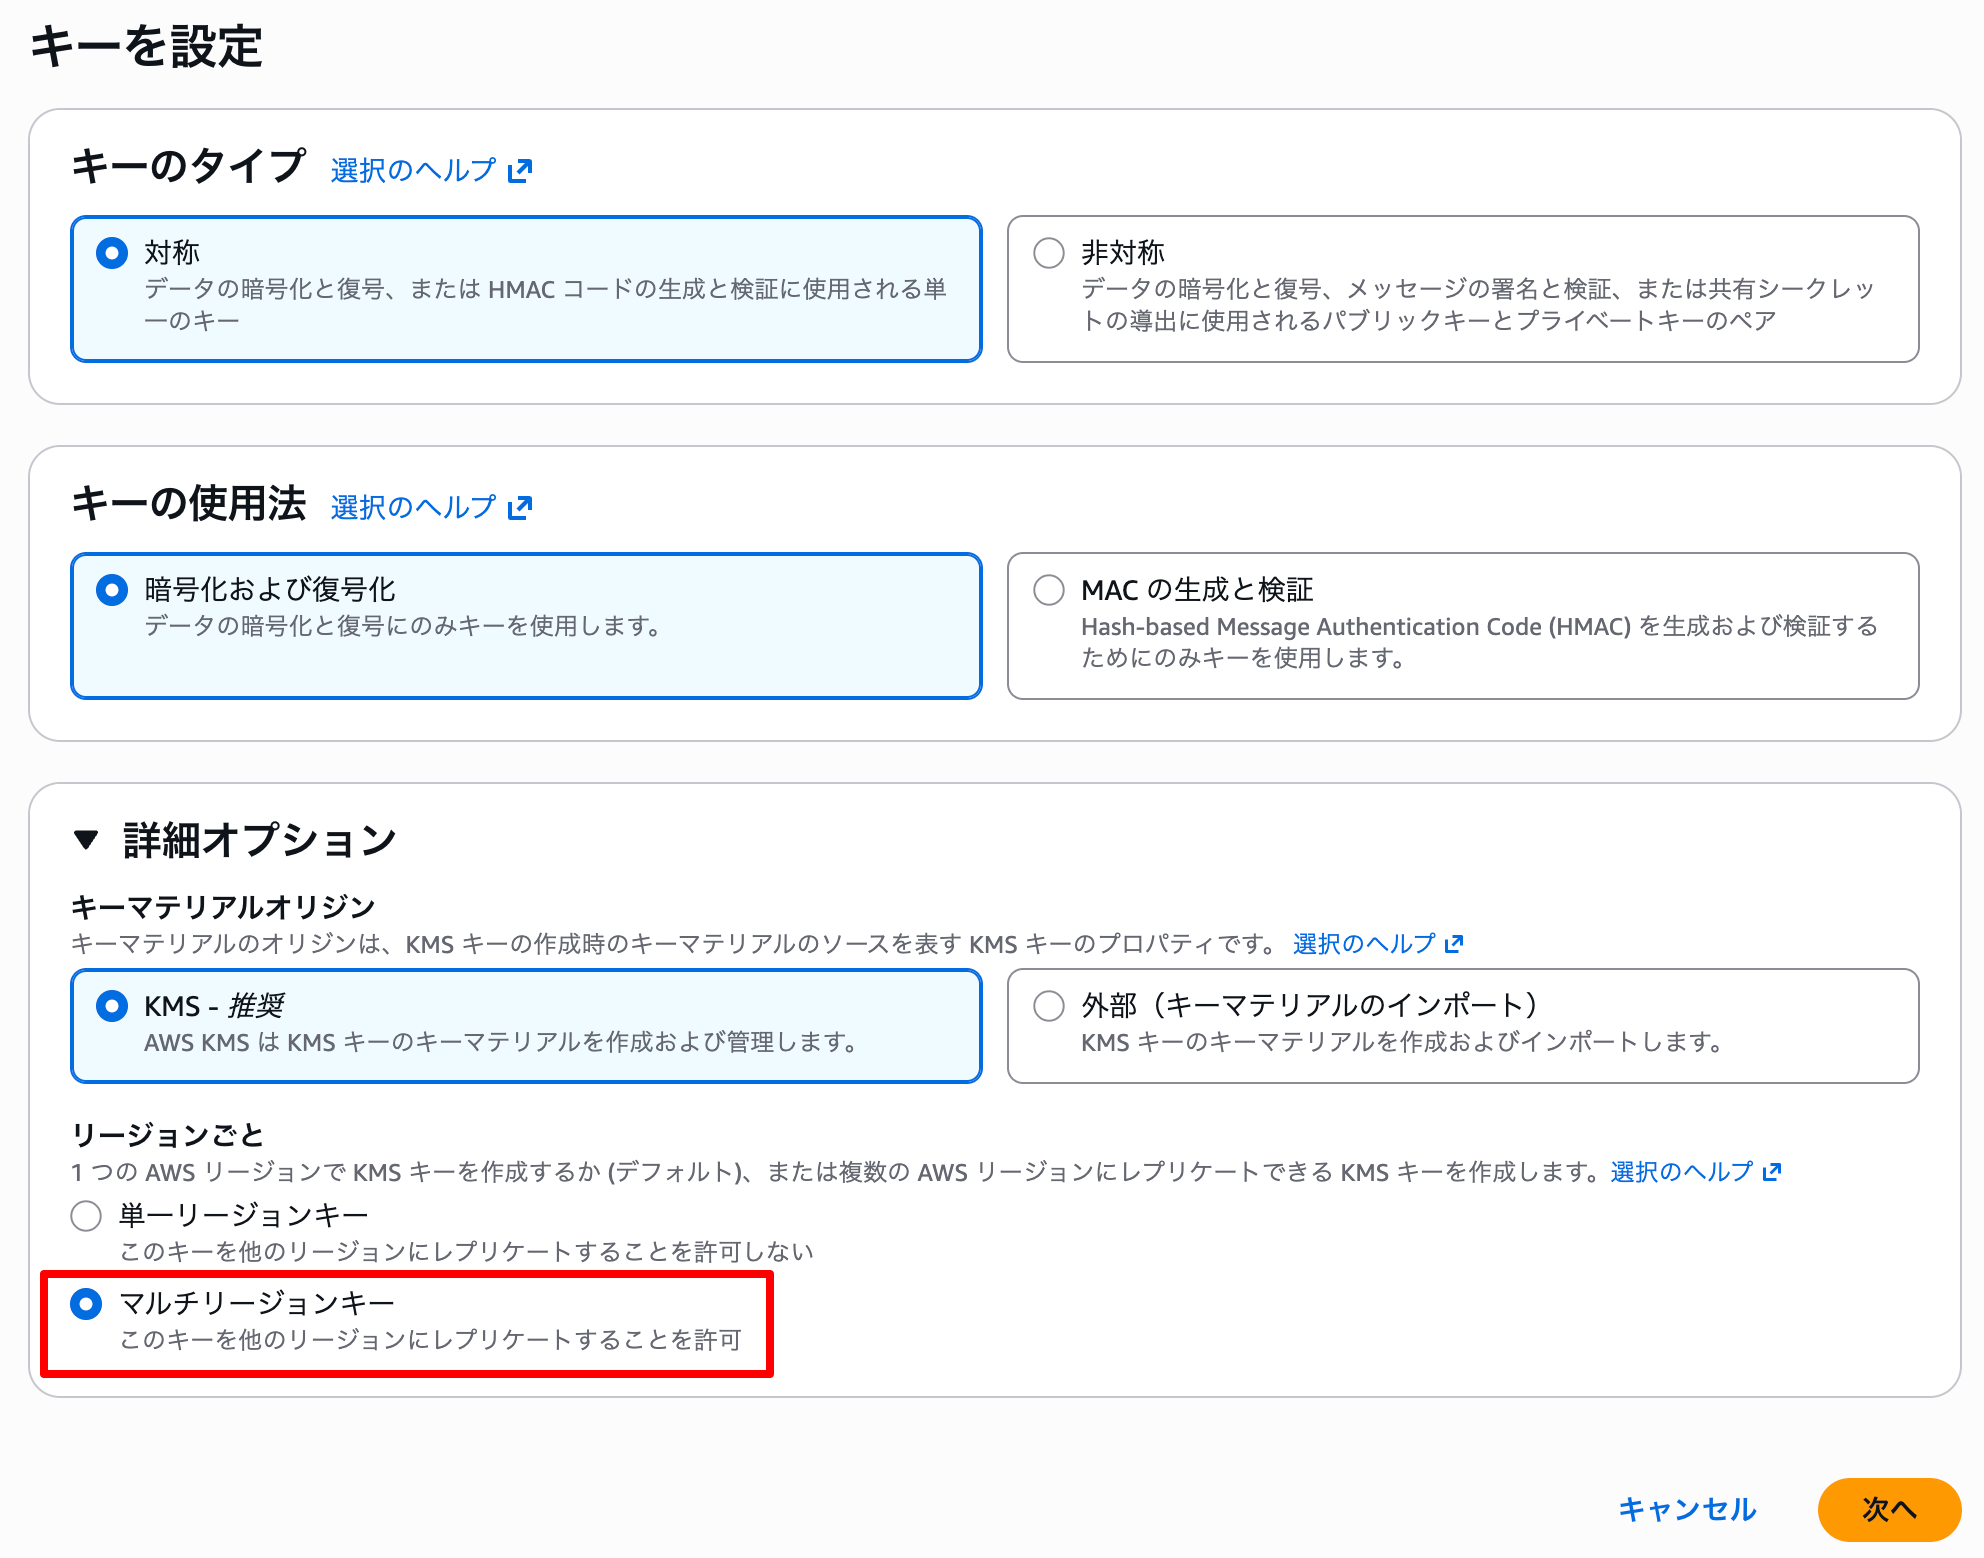Click the 詳細オプション heading text

pos(260,840)
